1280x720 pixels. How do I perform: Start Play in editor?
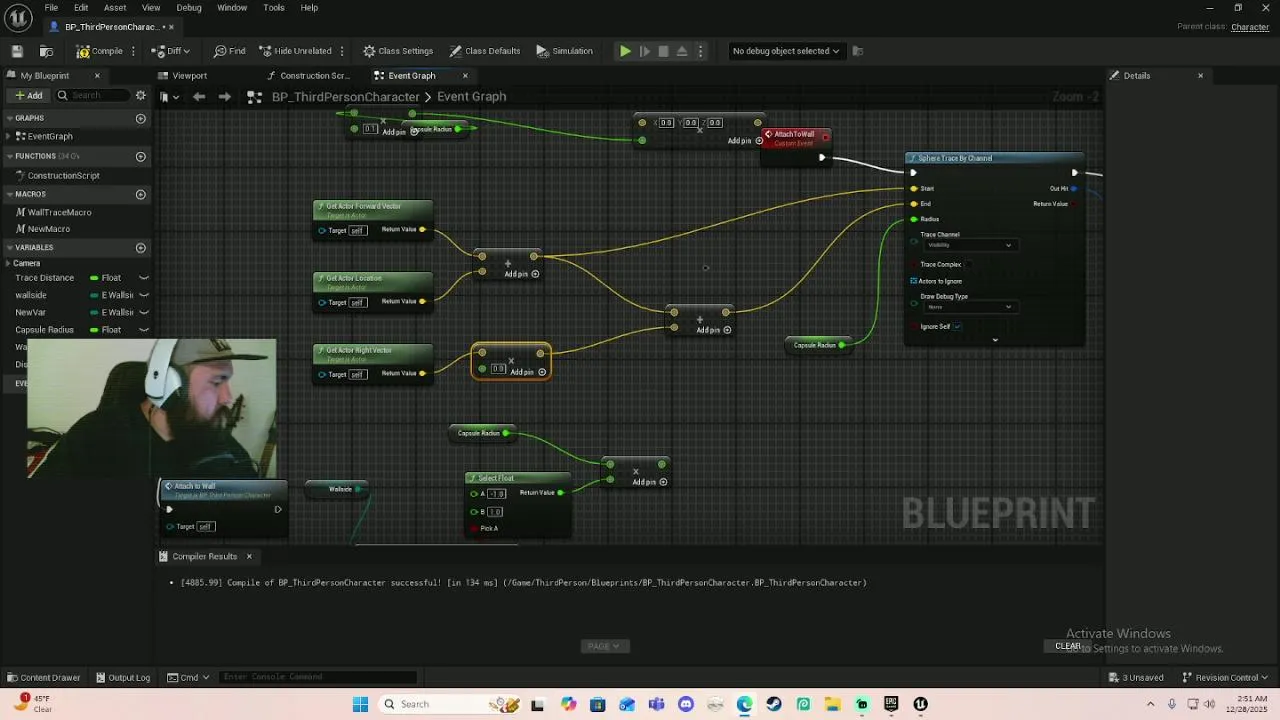pos(625,51)
